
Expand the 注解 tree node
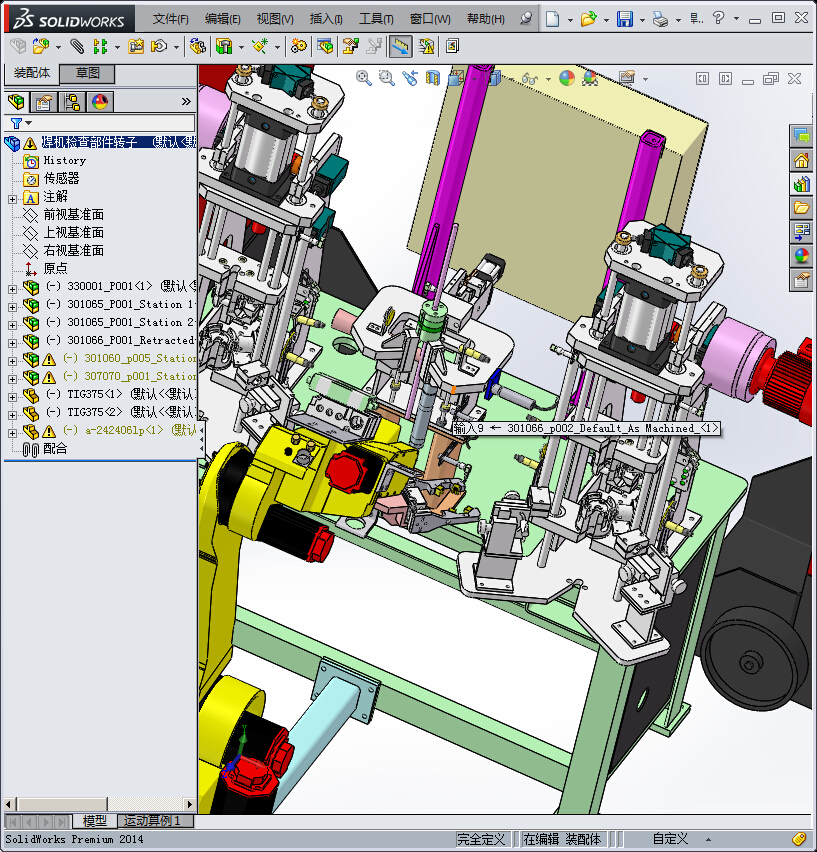(12, 199)
